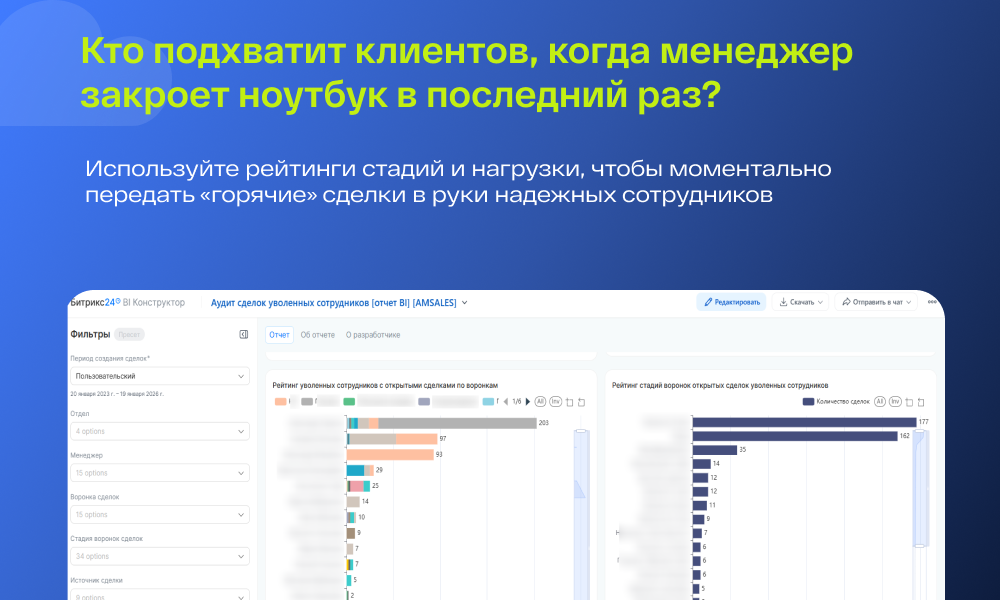Image resolution: width=1000 pixels, height=600 pixels.
Task: Toggle Количество сделок legend series
Action: pyautogui.click(x=835, y=402)
